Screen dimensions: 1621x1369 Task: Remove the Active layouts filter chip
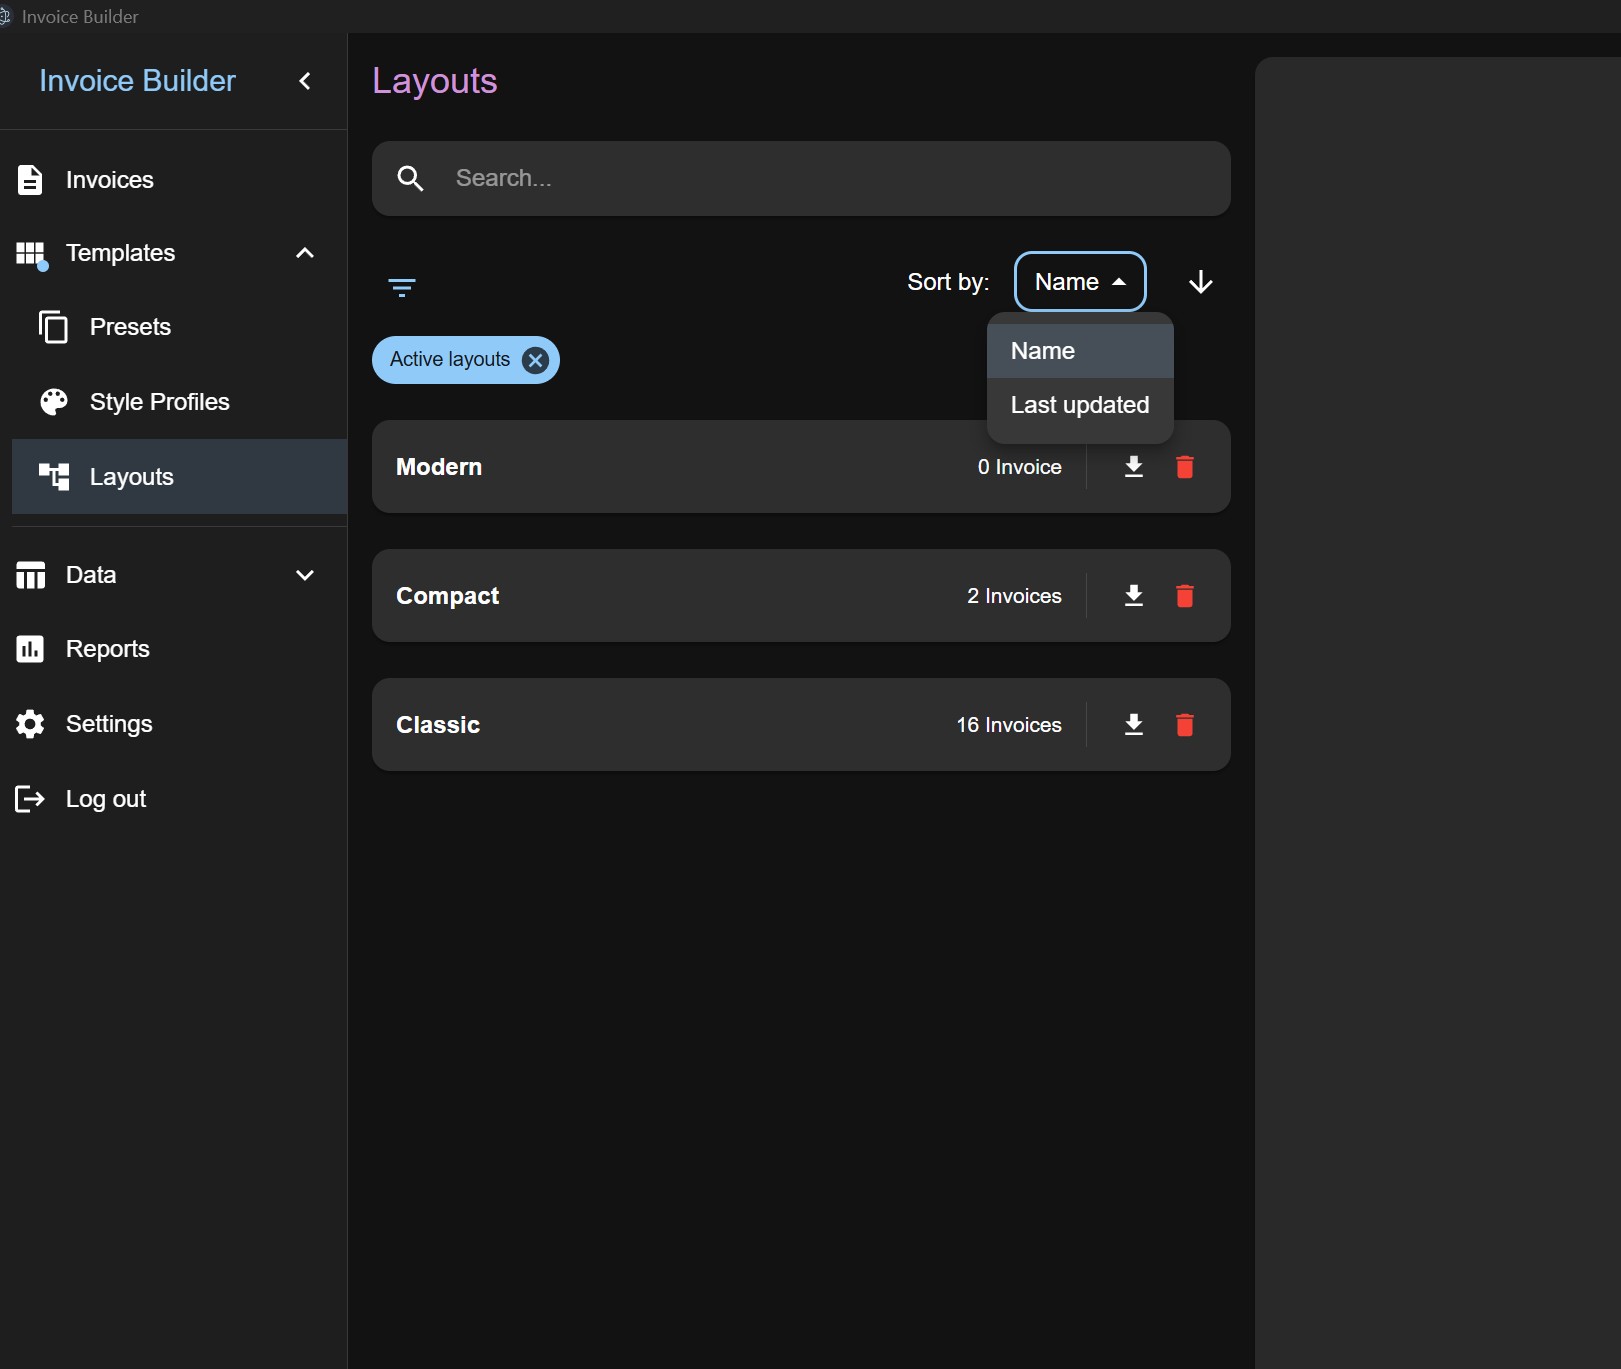(536, 360)
